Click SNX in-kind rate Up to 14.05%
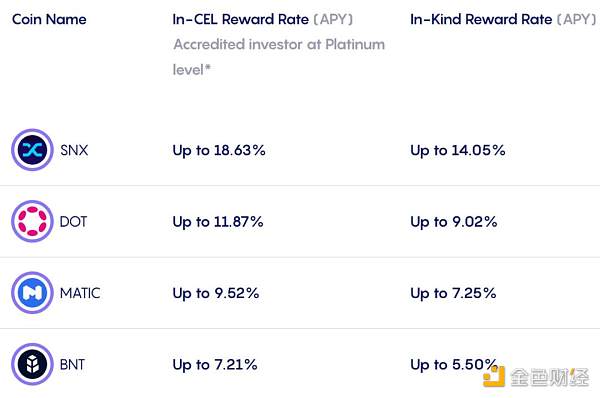600x398 pixels. point(458,150)
